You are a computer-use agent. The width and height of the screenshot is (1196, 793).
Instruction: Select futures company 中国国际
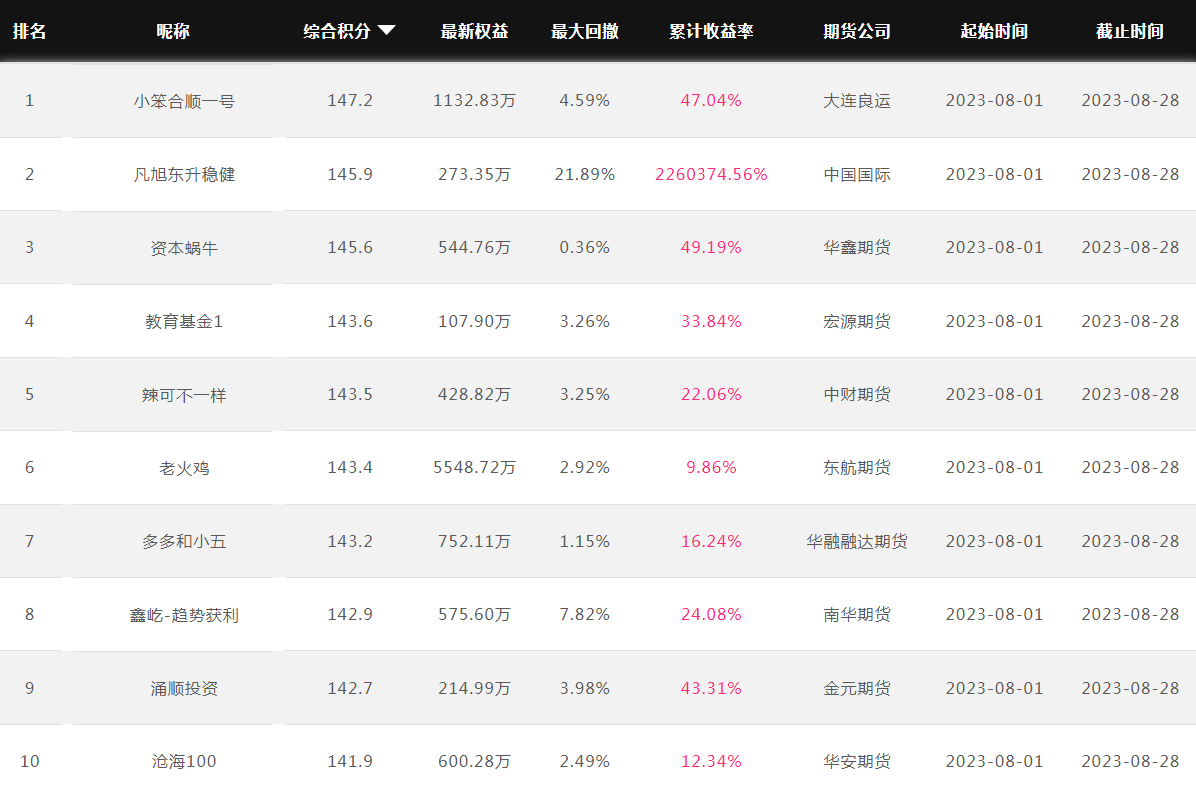click(857, 175)
